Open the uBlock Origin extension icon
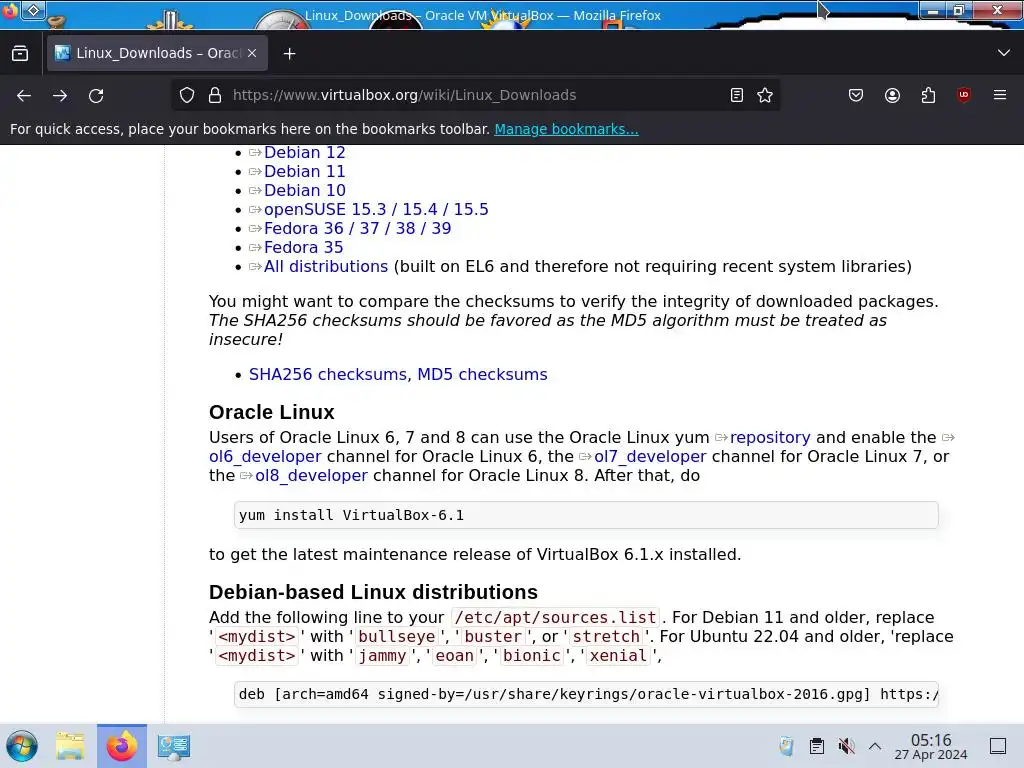The height and width of the screenshot is (768, 1024). [964, 95]
